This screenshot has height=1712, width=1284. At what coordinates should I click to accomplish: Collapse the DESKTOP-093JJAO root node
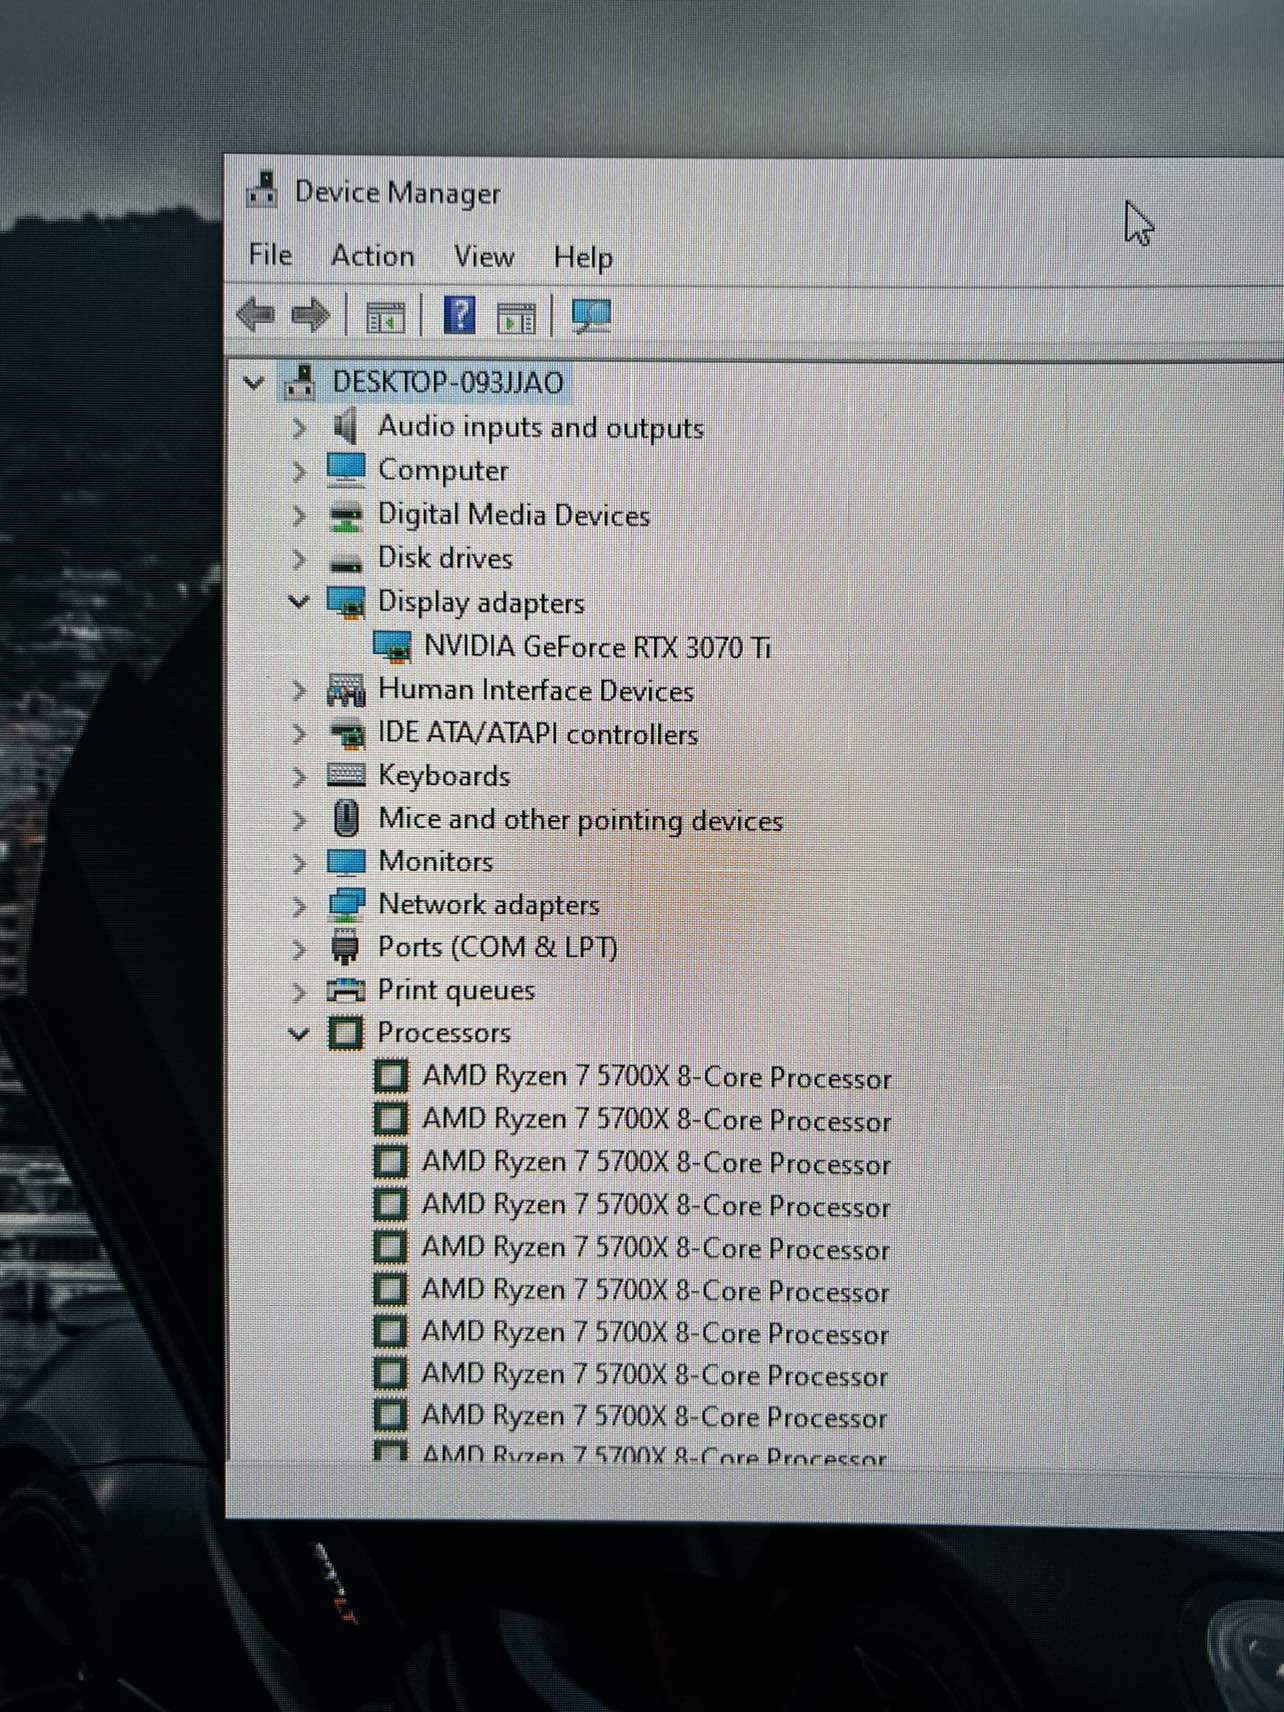(x=254, y=382)
